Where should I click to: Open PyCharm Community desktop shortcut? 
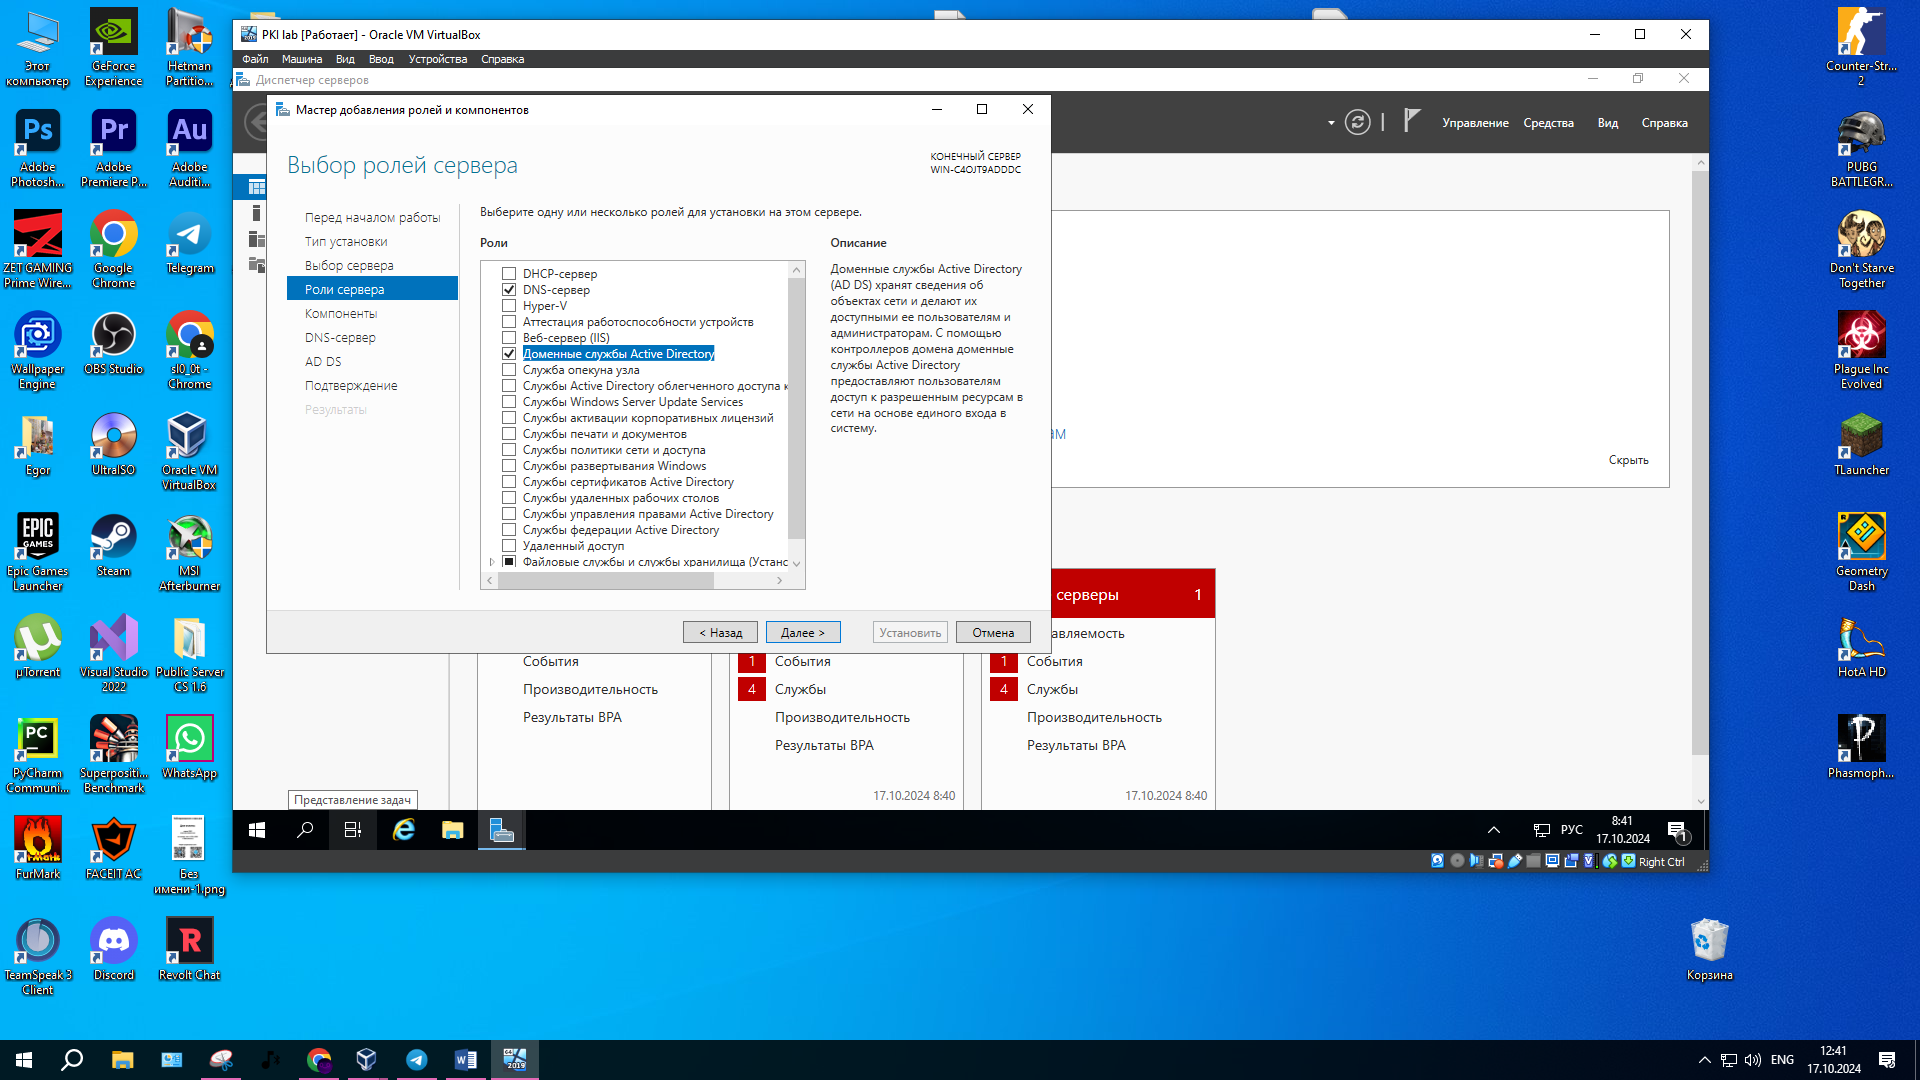click(38, 755)
